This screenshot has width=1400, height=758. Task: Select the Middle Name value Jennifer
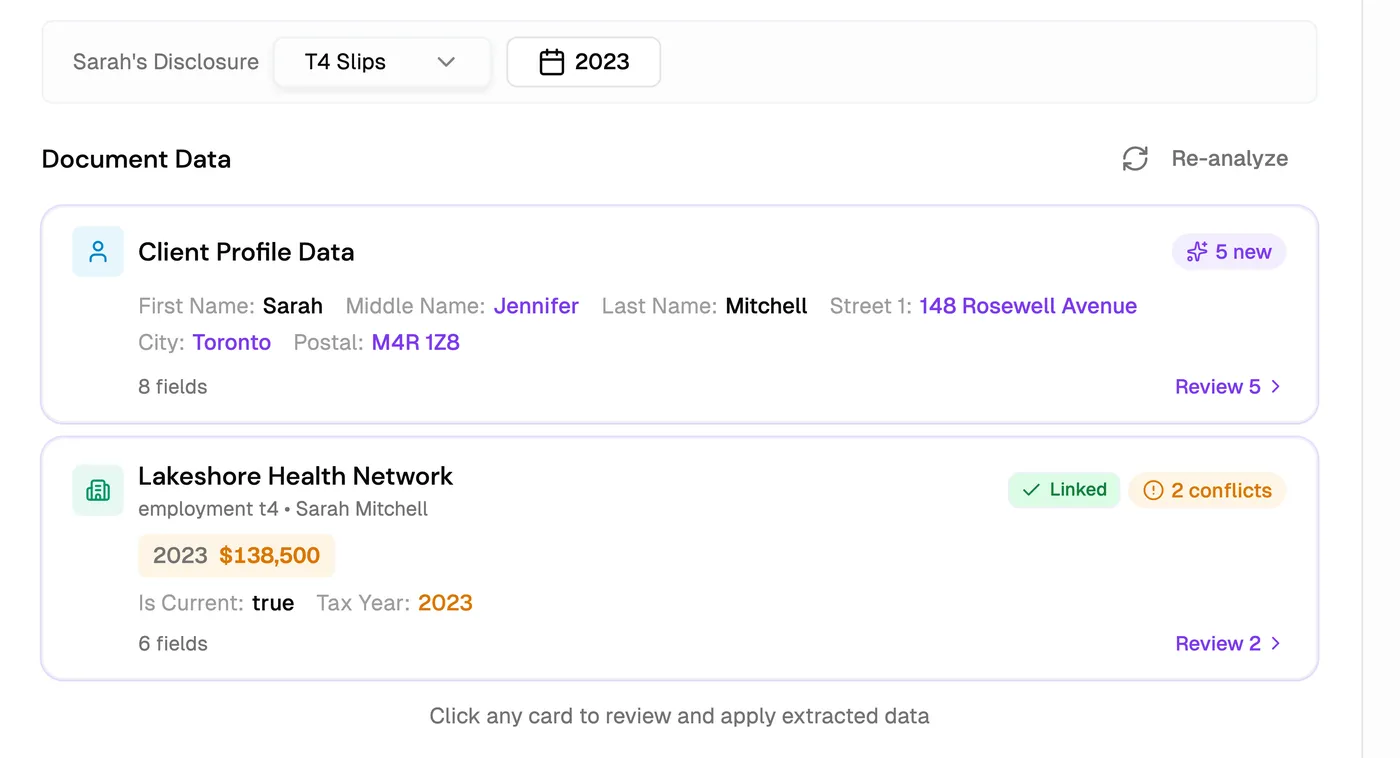click(536, 306)
